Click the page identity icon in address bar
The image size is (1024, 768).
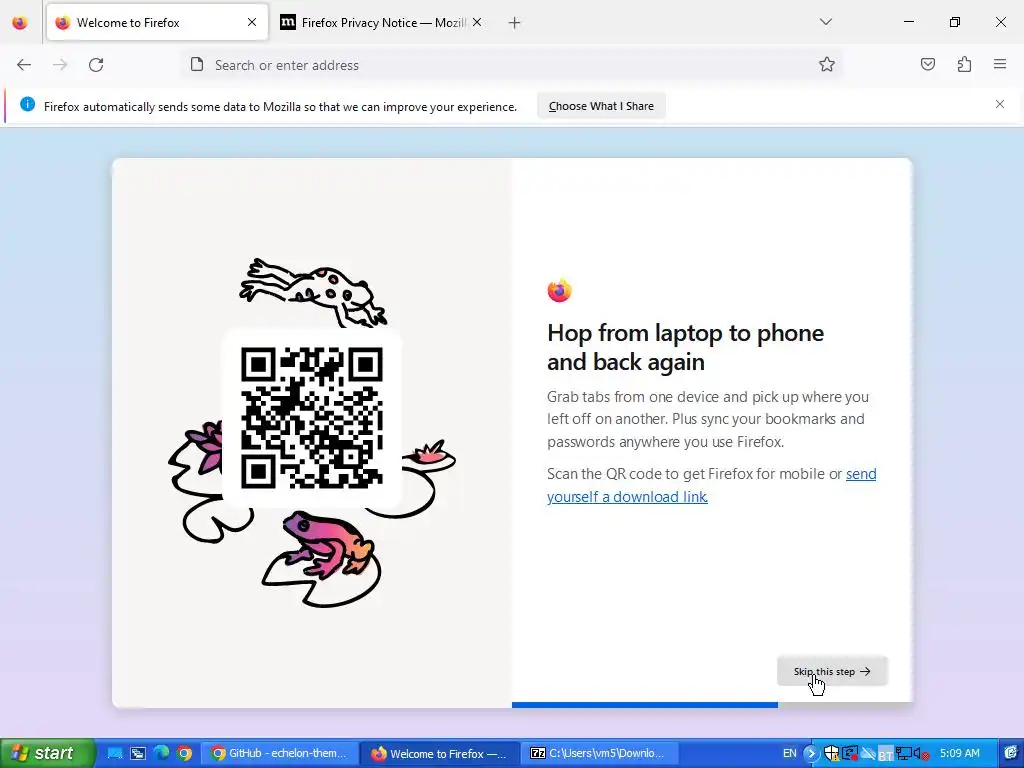coord(197,65)
